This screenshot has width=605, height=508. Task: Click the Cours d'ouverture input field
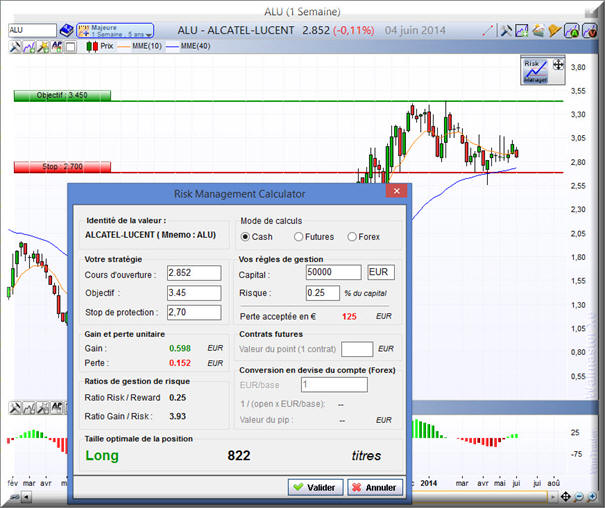[x=194, y=273]
